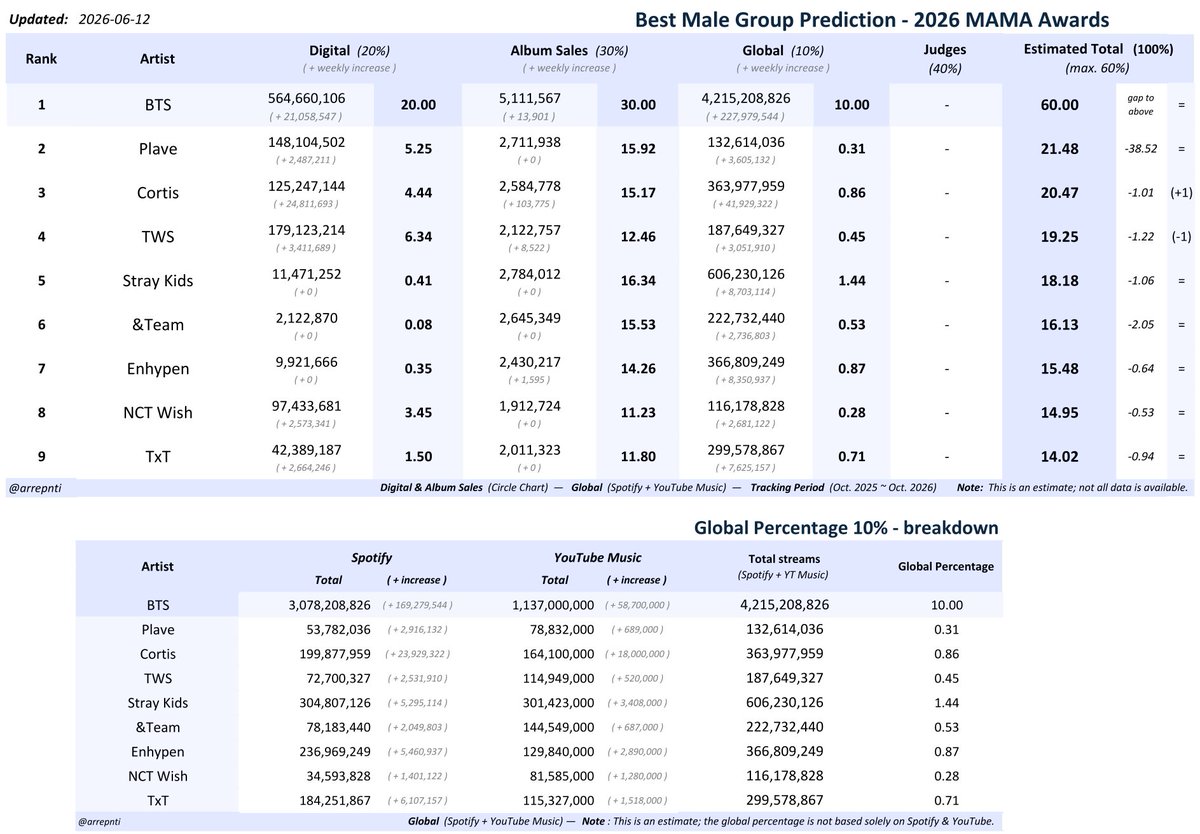Click Enhypen estimated total 15.48
The height and width of the screenshot is (834, 1200).
(x=1059, y=369)
